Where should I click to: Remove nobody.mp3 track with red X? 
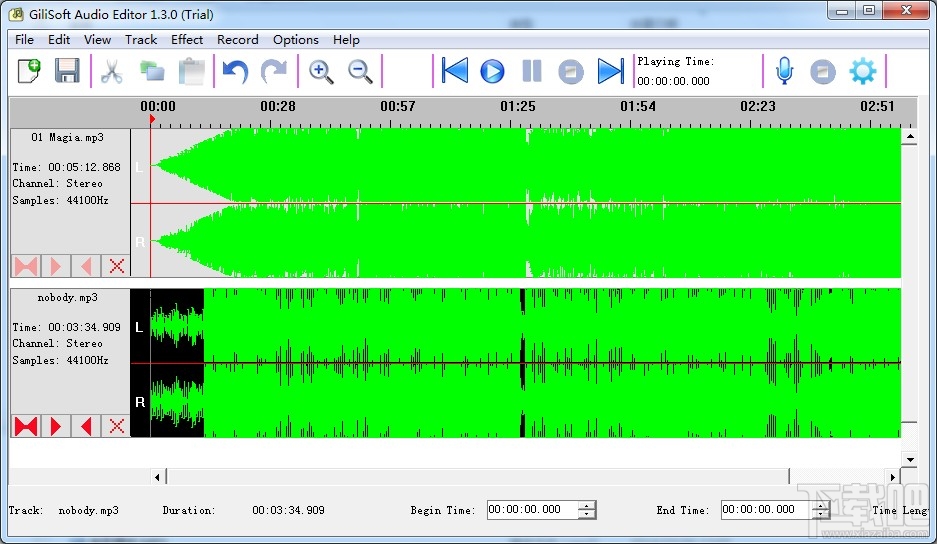click(x=117, y=427)
